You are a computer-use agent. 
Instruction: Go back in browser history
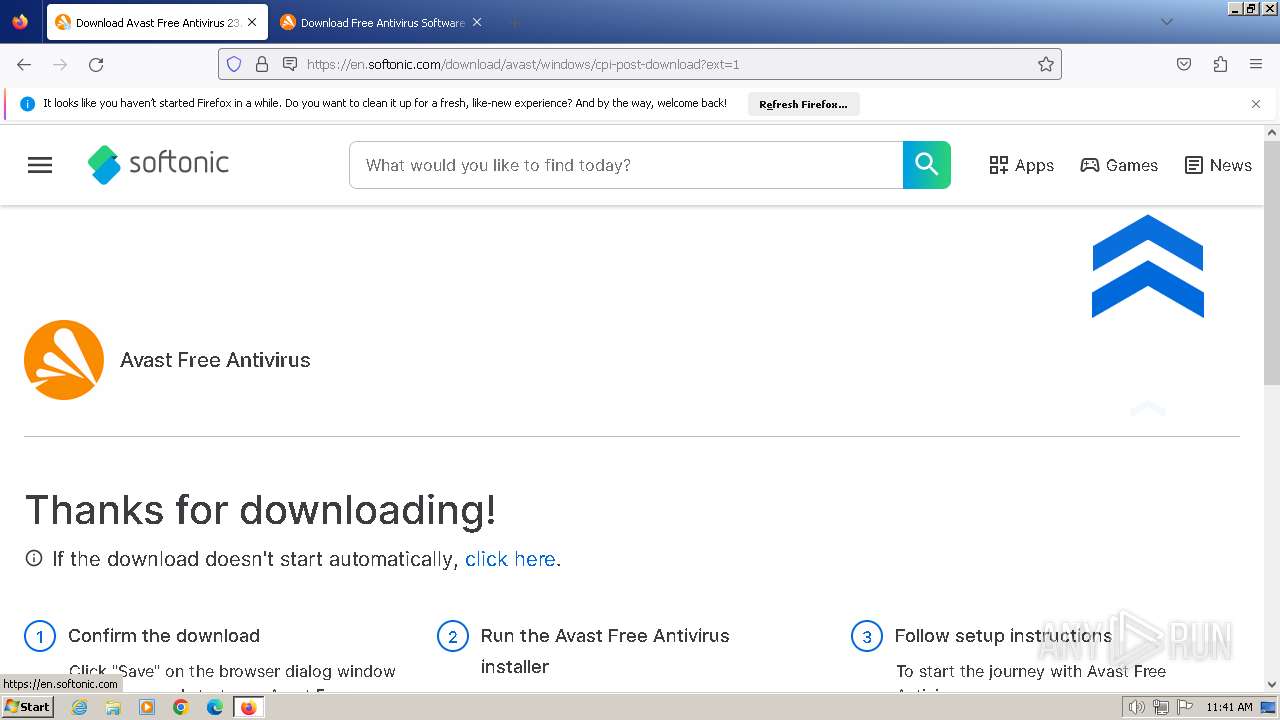click(x=24, y=64)
